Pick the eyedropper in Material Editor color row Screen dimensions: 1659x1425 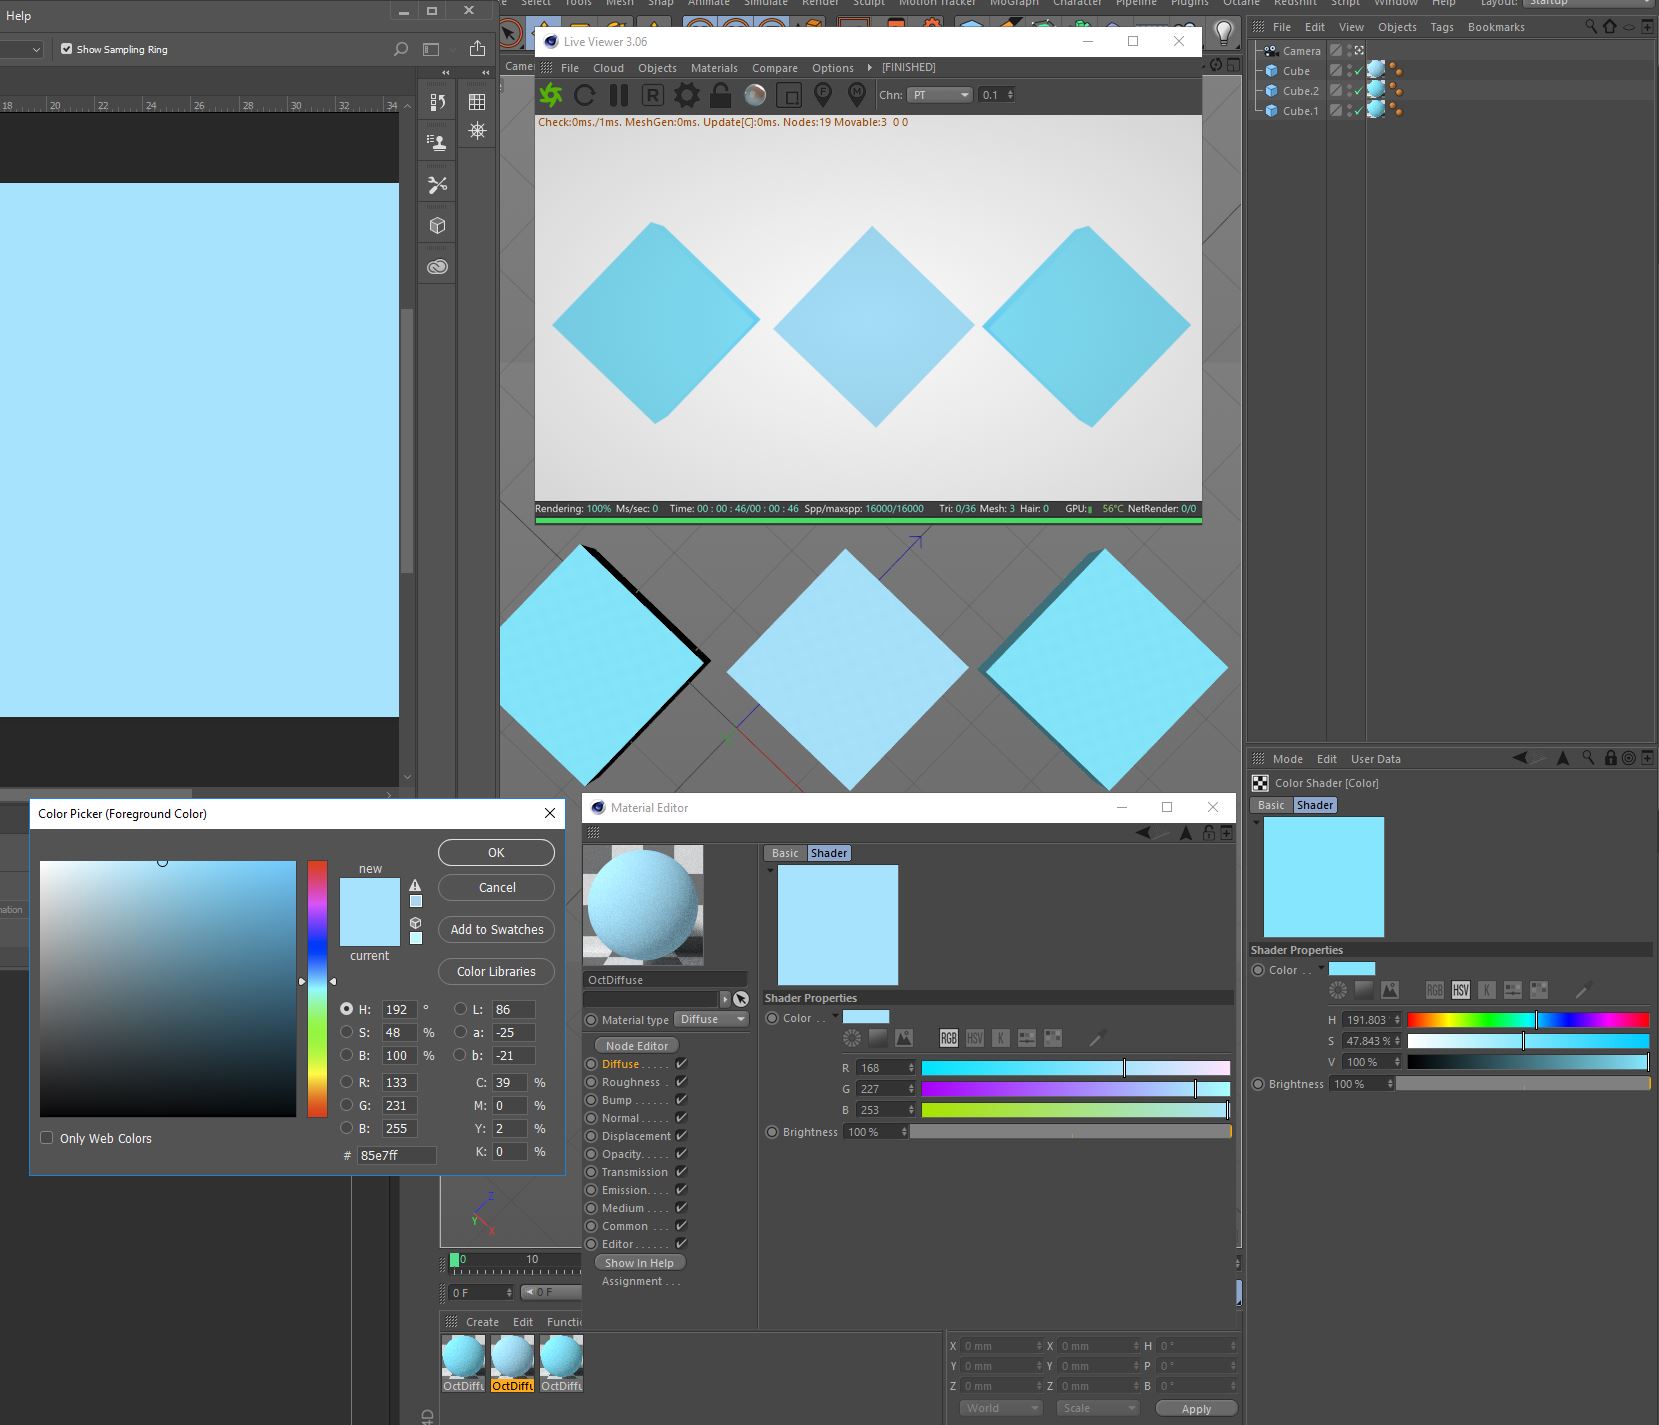(x=1097, y=1038)
